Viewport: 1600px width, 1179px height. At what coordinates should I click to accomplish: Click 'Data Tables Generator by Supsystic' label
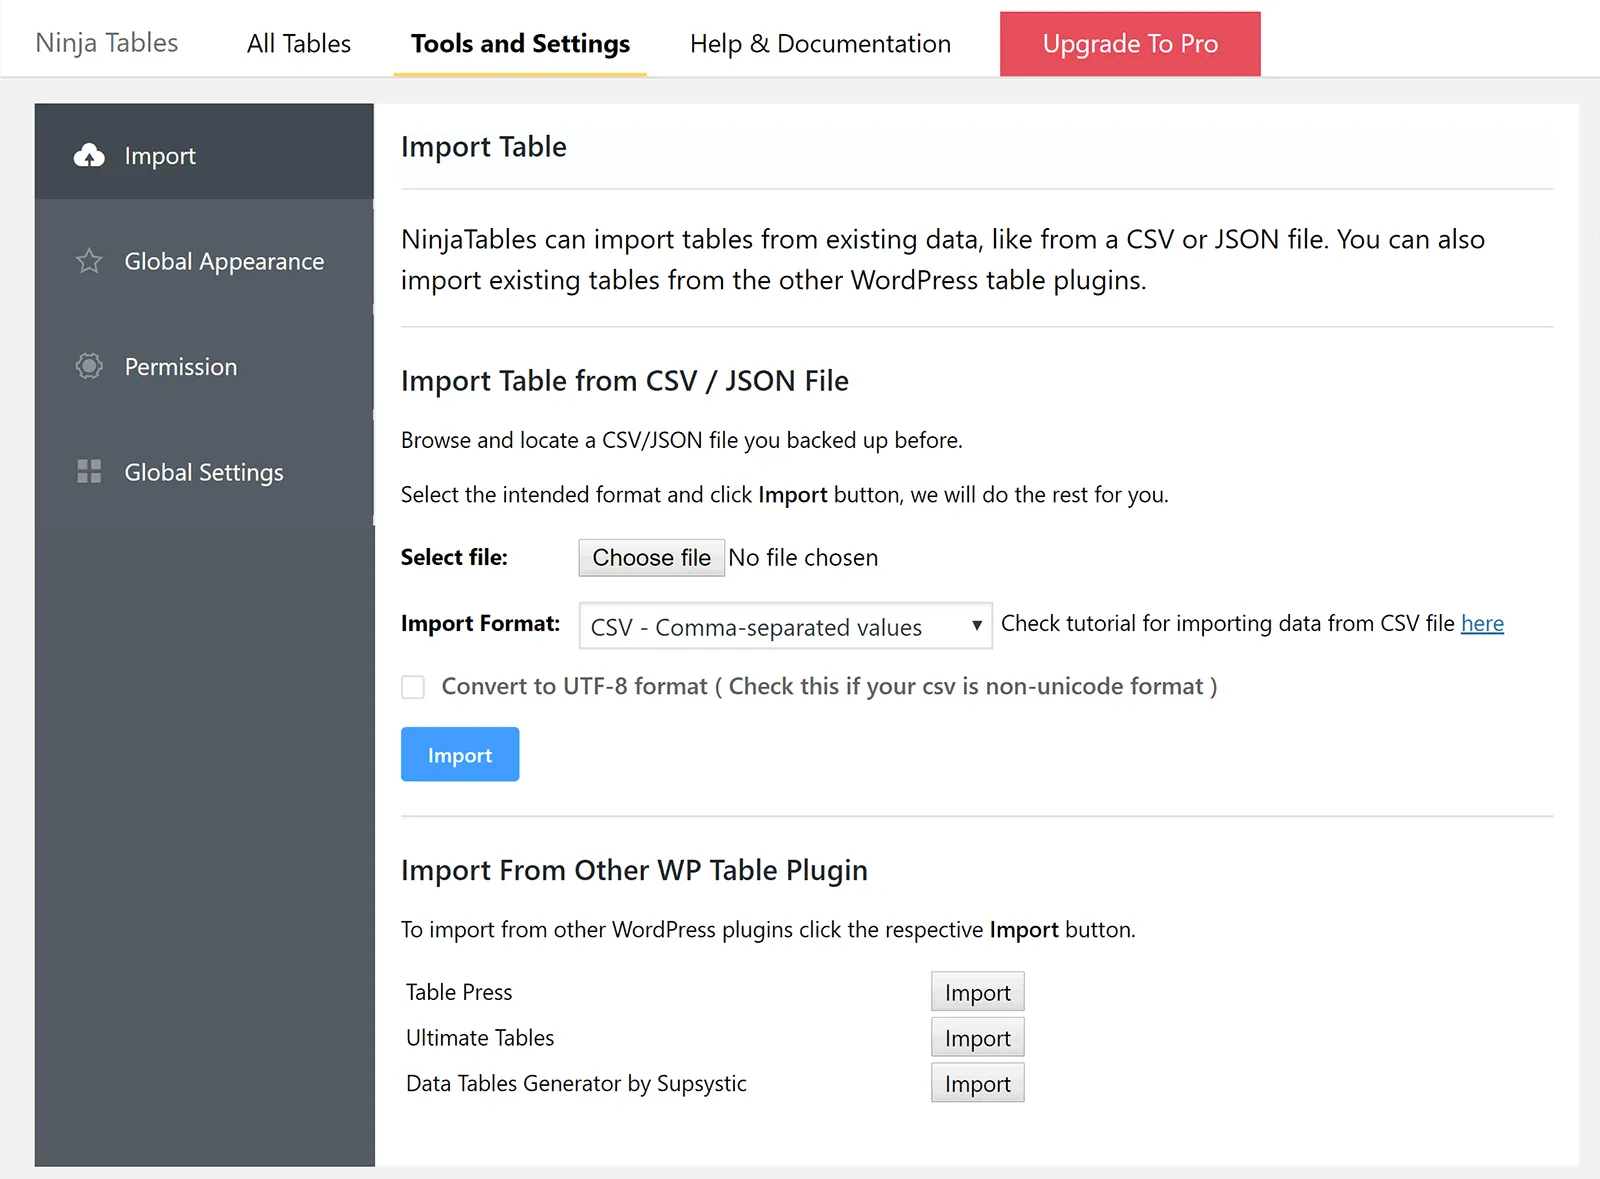pos(576,1084)
